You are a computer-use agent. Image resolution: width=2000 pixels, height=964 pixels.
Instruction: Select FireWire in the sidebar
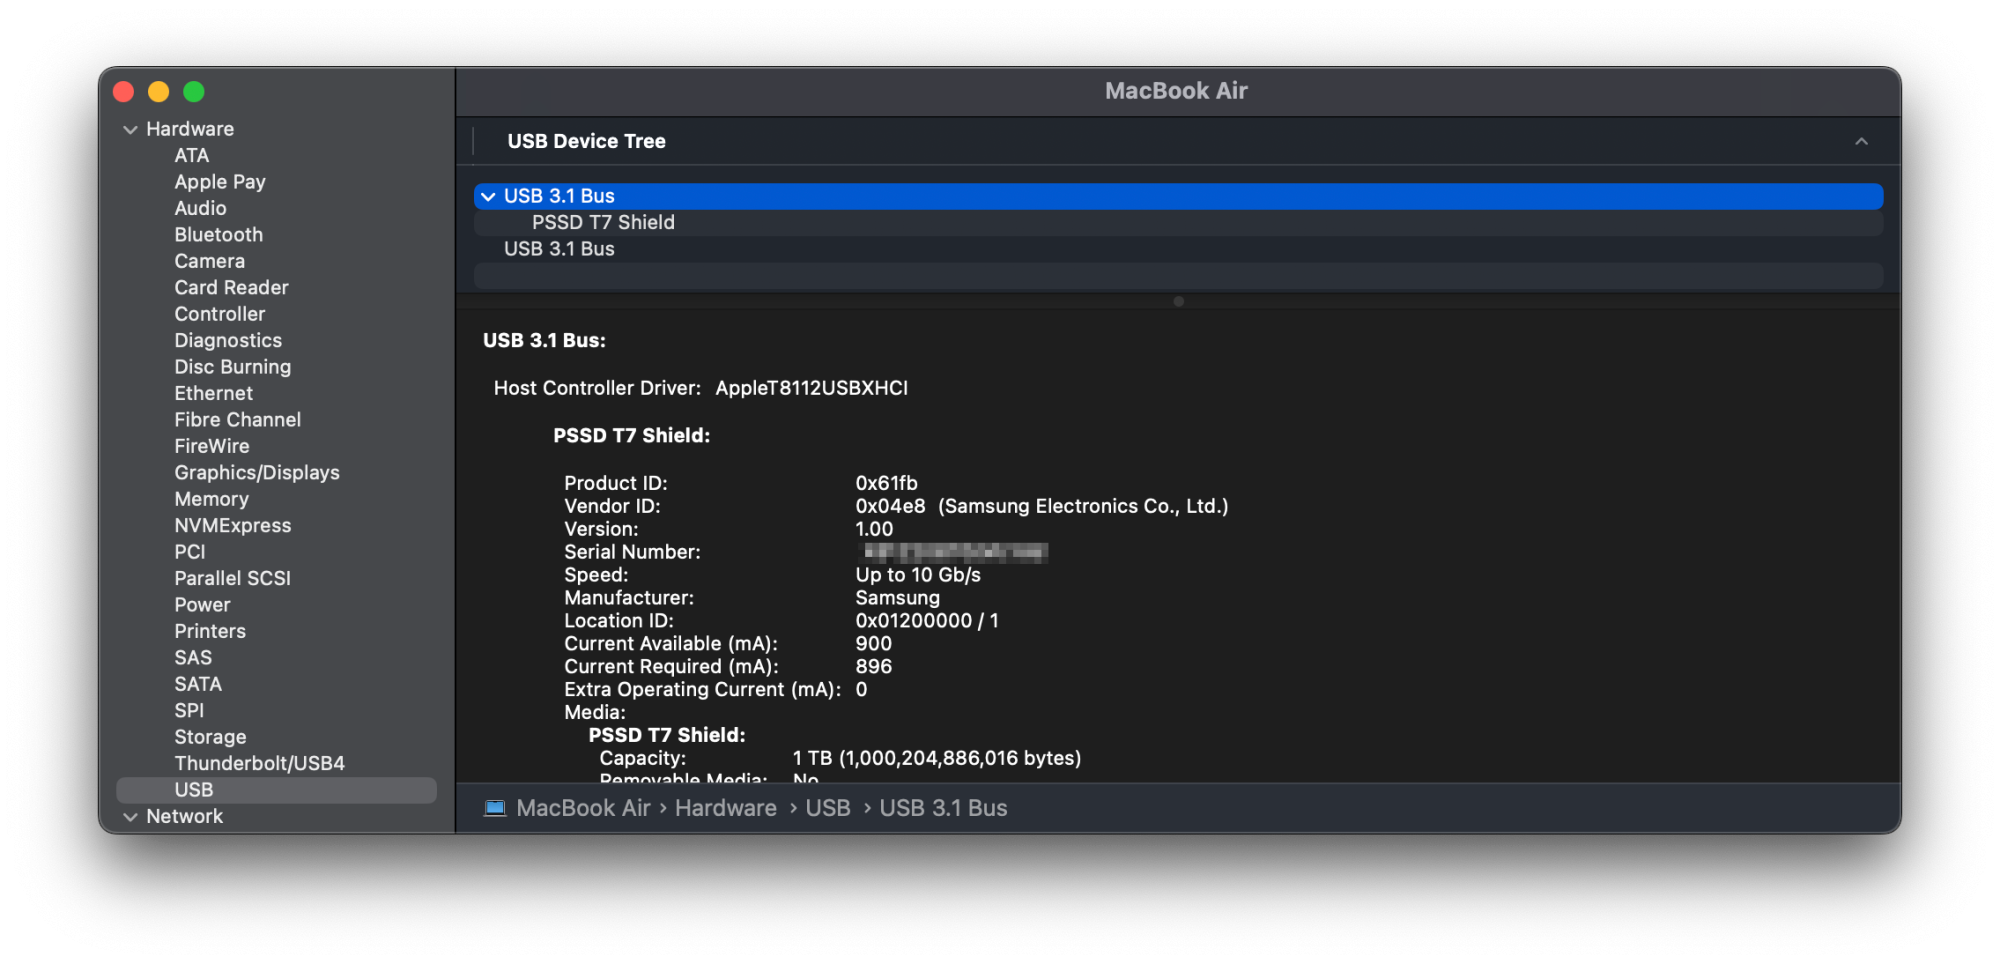click(212, 446)
